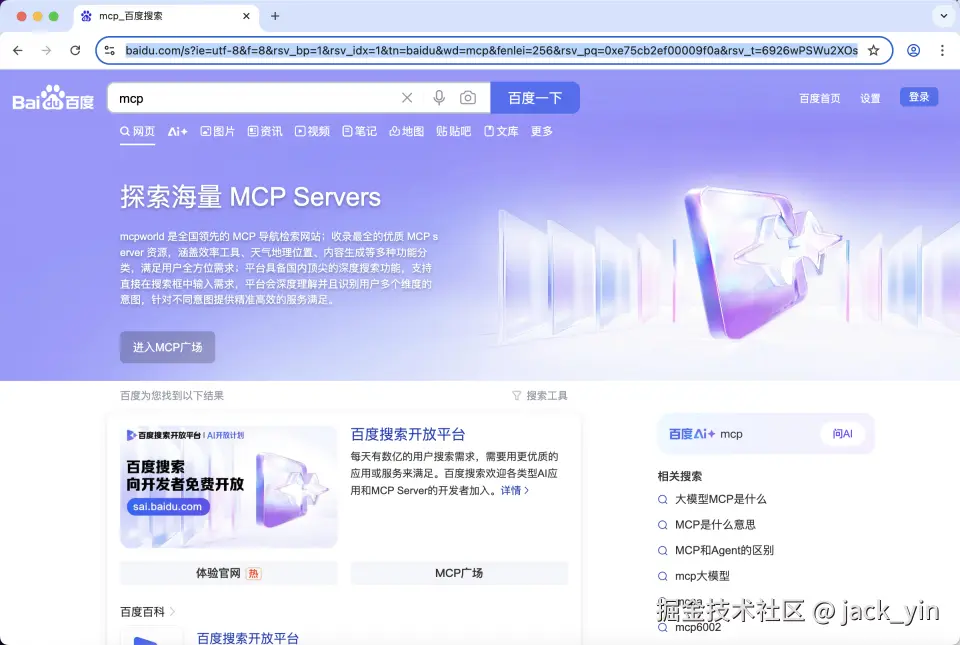Close the mcp_百度搜索 tab

tap(246, 16)
